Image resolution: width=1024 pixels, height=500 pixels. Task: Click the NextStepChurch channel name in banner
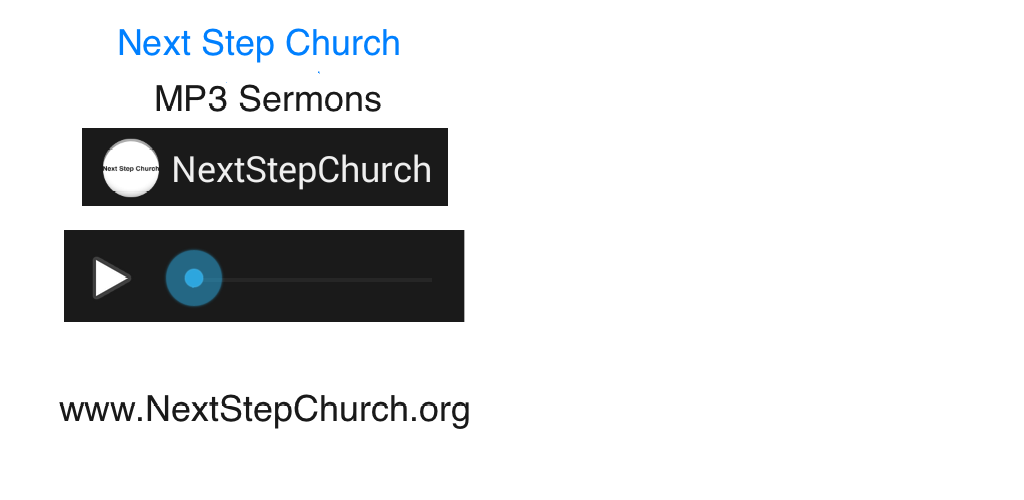pyautogui.click(x=301, y=170)
